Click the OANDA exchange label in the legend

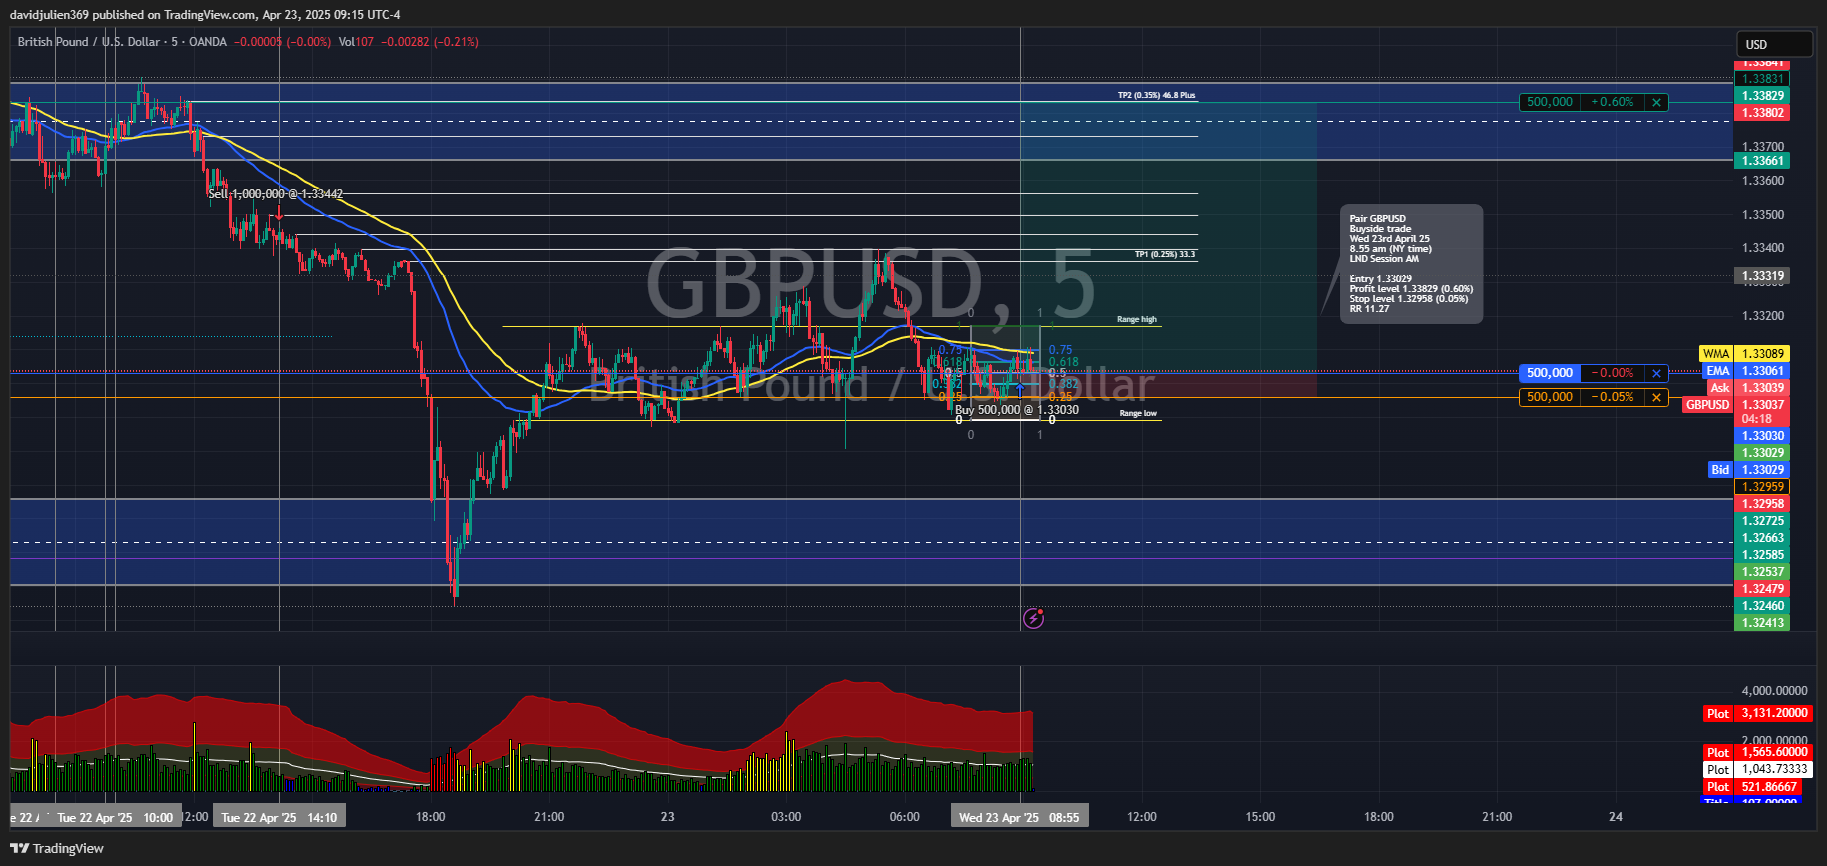point(208,42)
